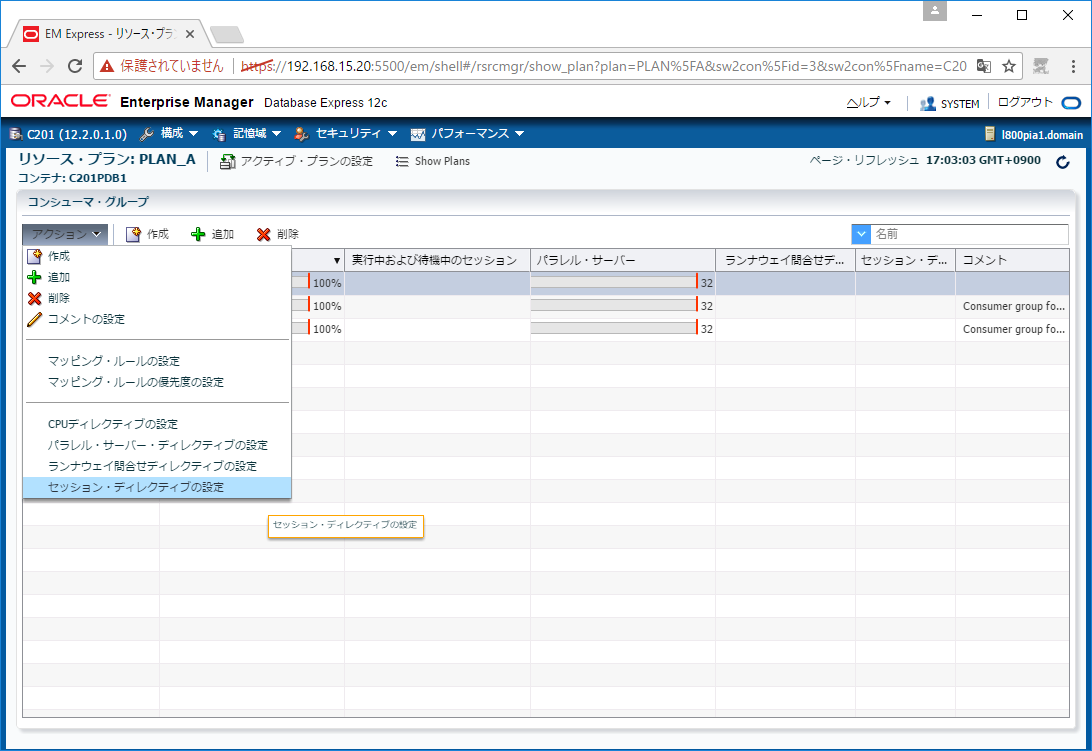The image size is (1092, 751).
Task: Click the Show Plans button
Action: pos(432,161)
